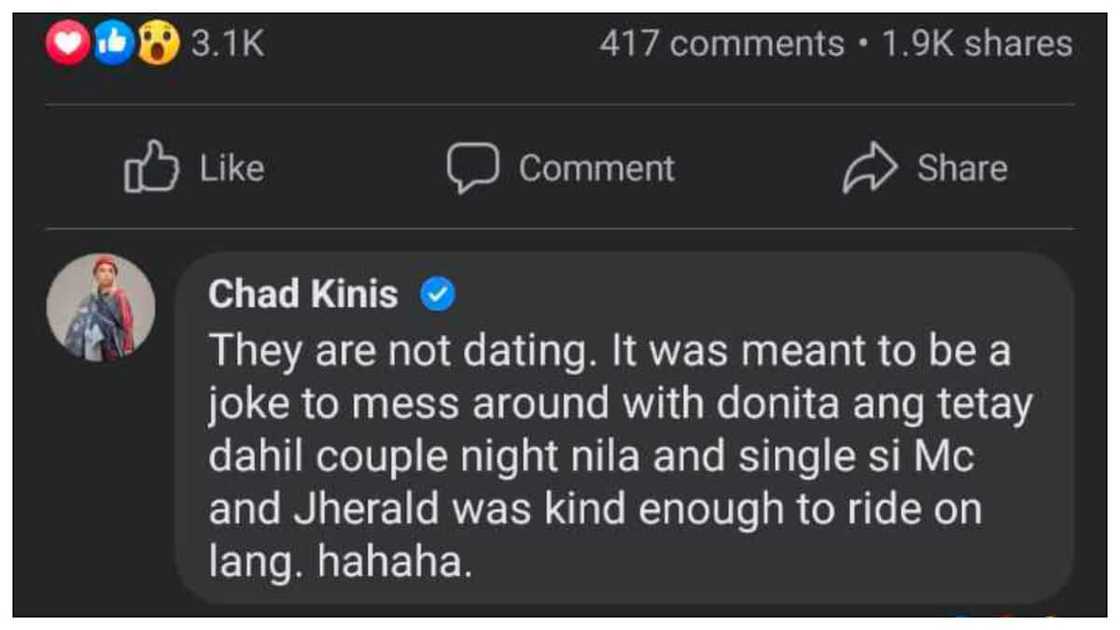Open the 3.1K reactions list
The width and height of the screenshot is (1120, 630).
pyautogui.click(x=227, y=44)
